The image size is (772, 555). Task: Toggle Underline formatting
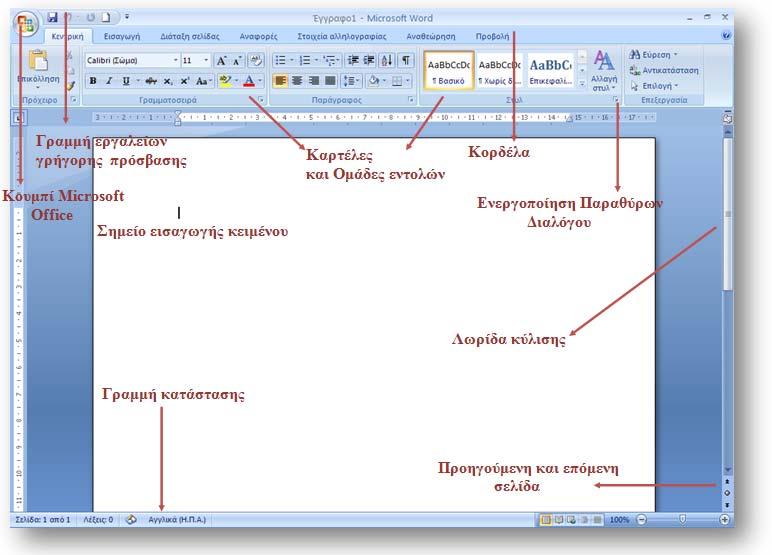coord(126,81)
